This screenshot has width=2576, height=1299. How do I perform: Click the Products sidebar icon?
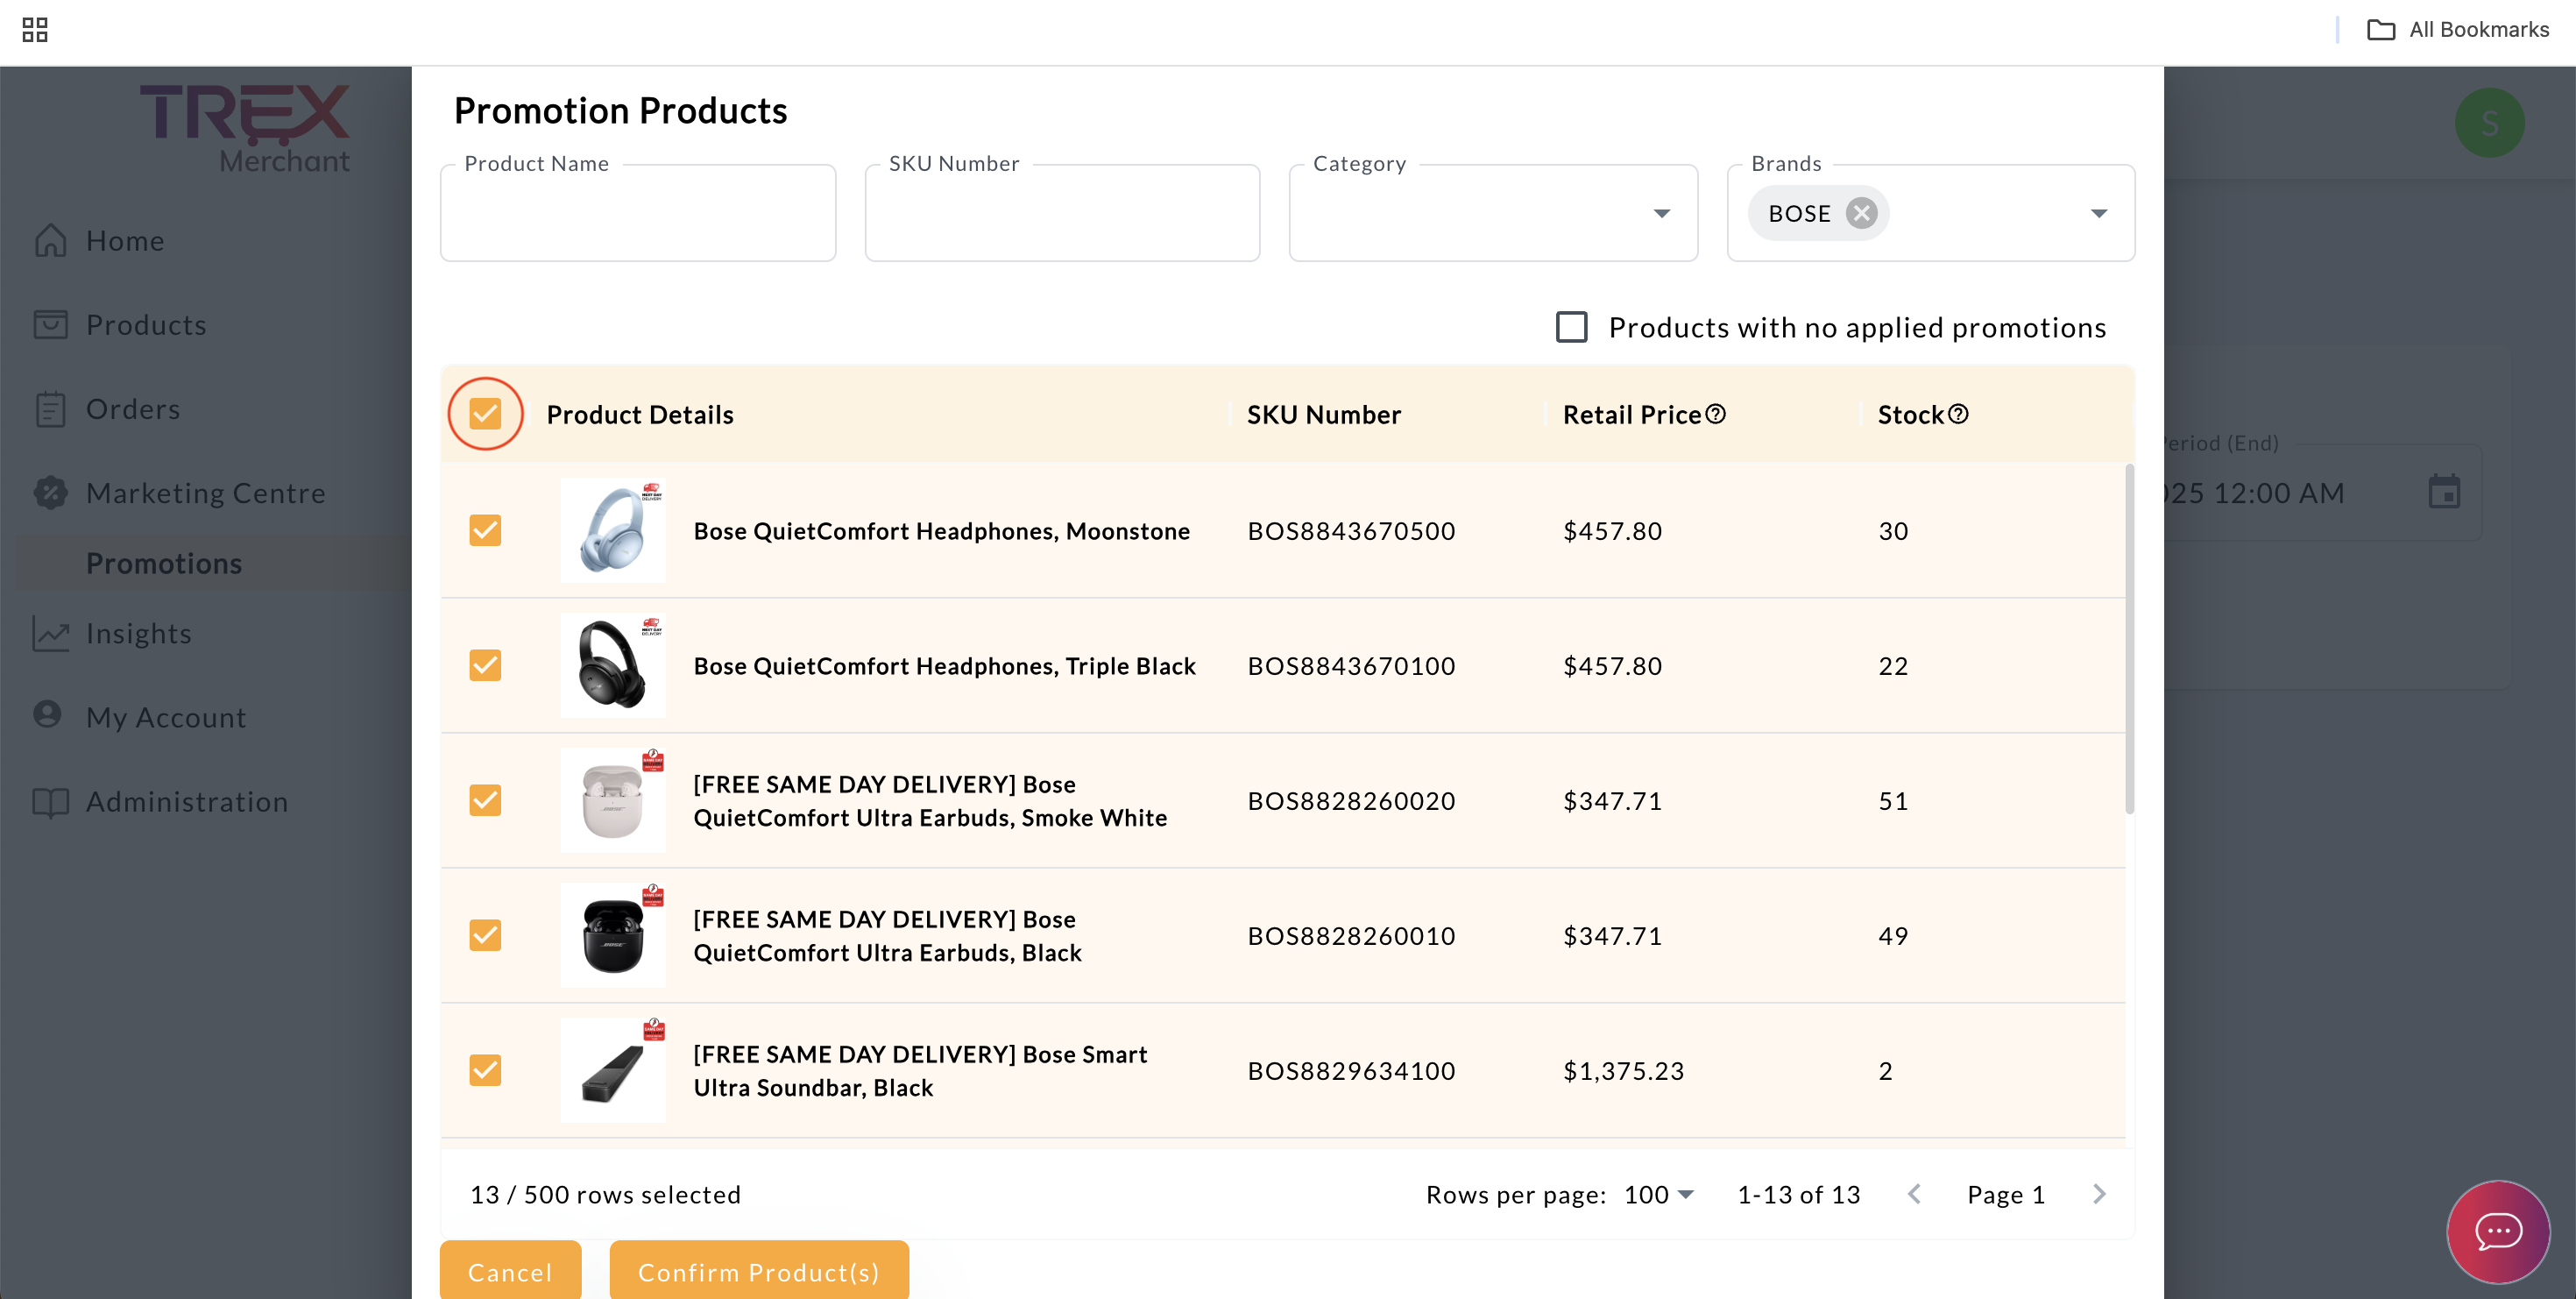tap(50, 324)
